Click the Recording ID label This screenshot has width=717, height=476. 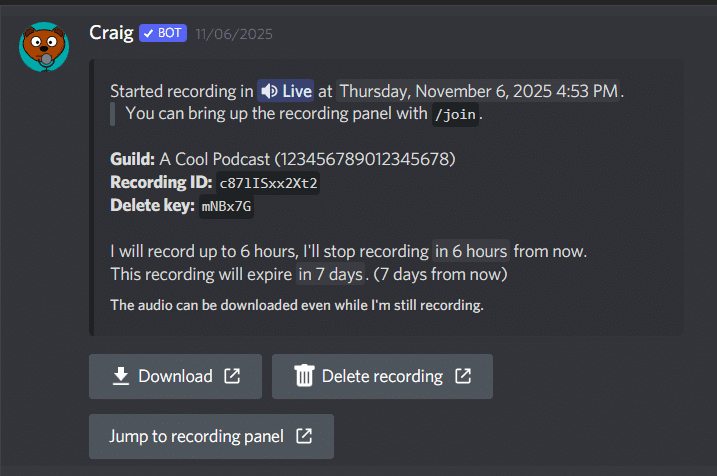click(x=161, y=182)
